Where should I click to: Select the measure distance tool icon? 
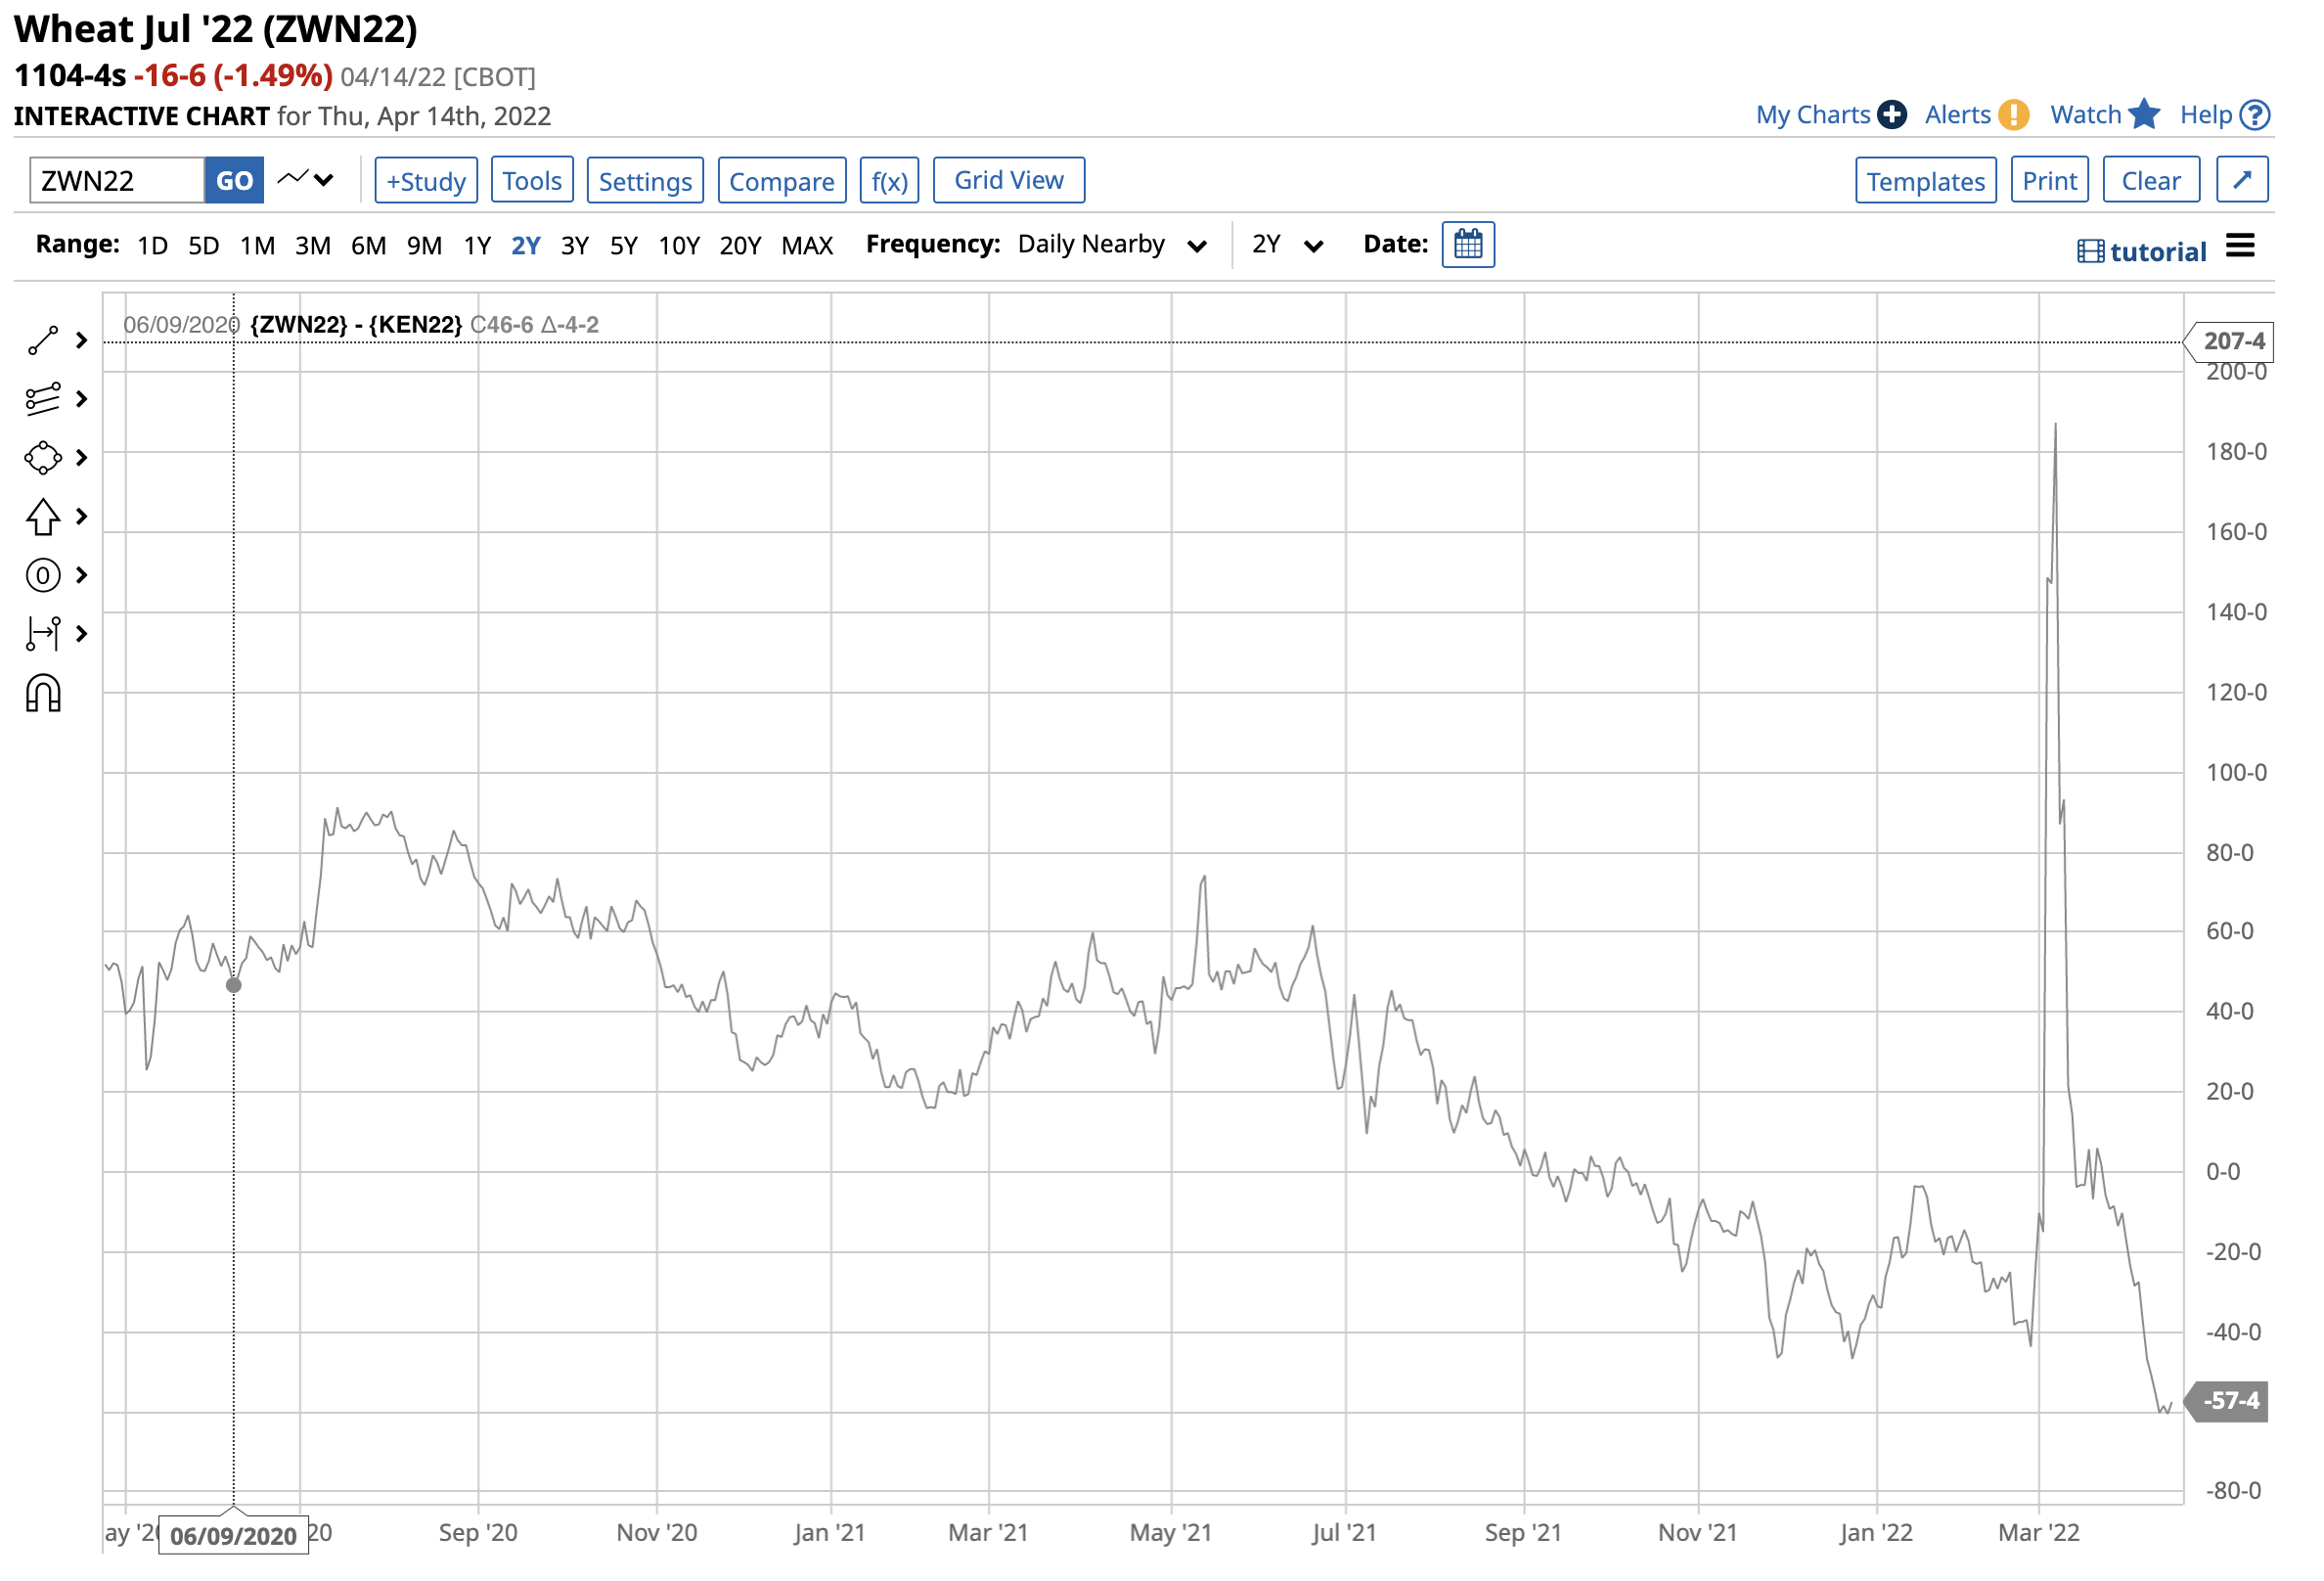[x=43, y=635]
